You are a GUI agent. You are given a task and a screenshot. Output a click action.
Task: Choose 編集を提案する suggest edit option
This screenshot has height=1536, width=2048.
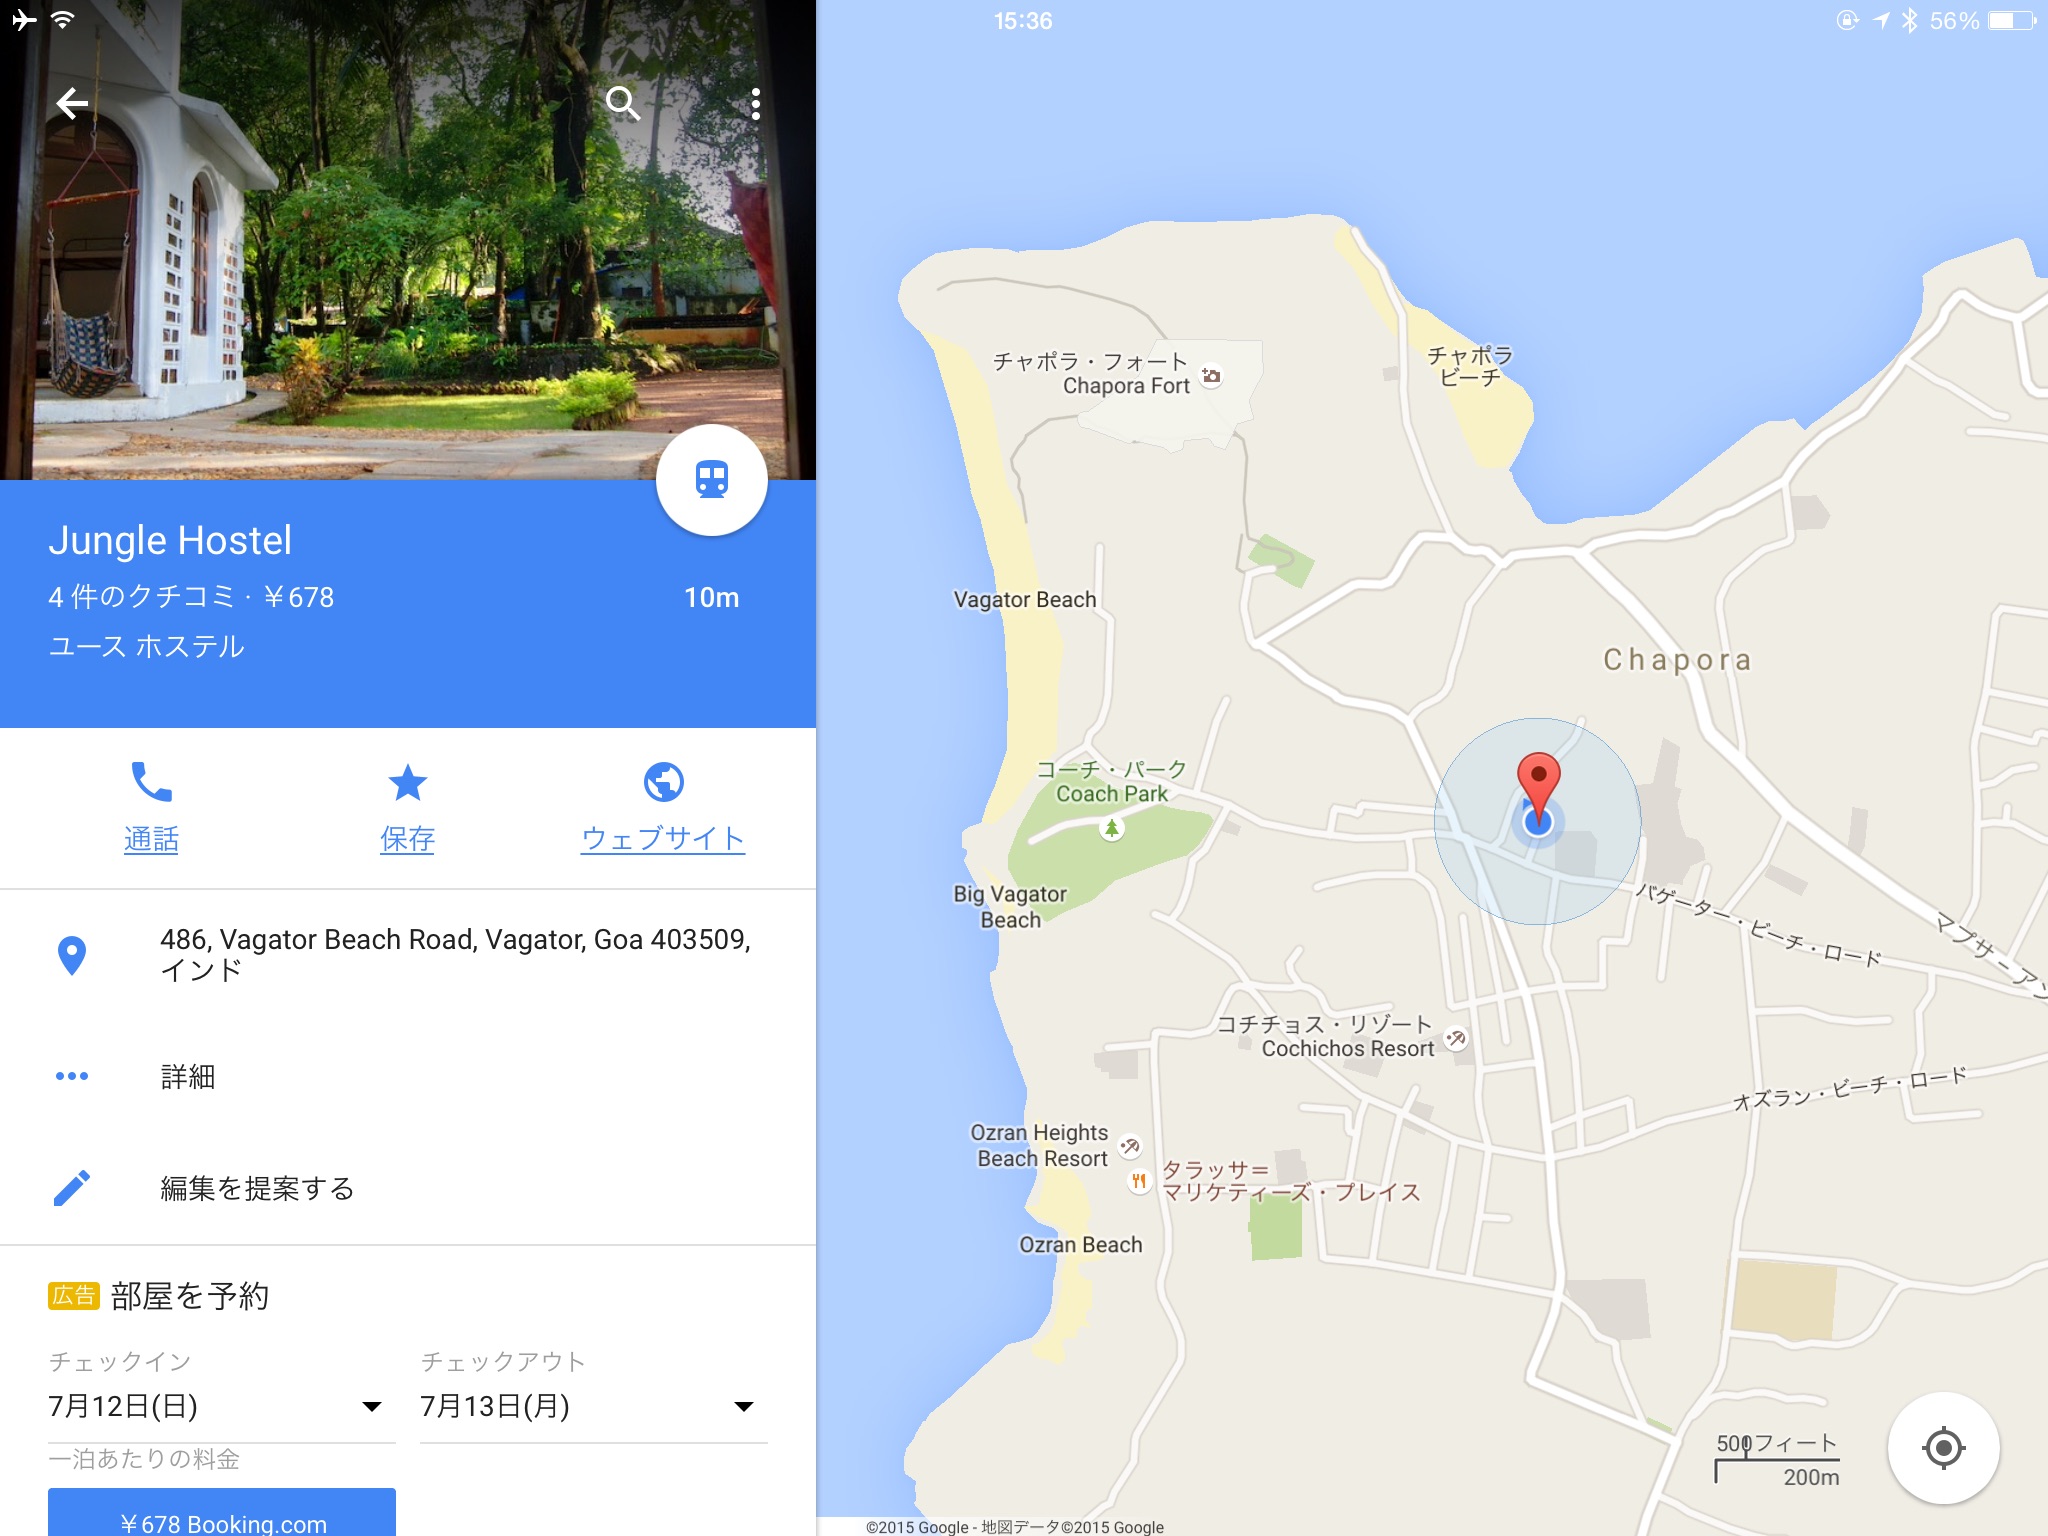pyautogui.click(x=408, y=1188)
